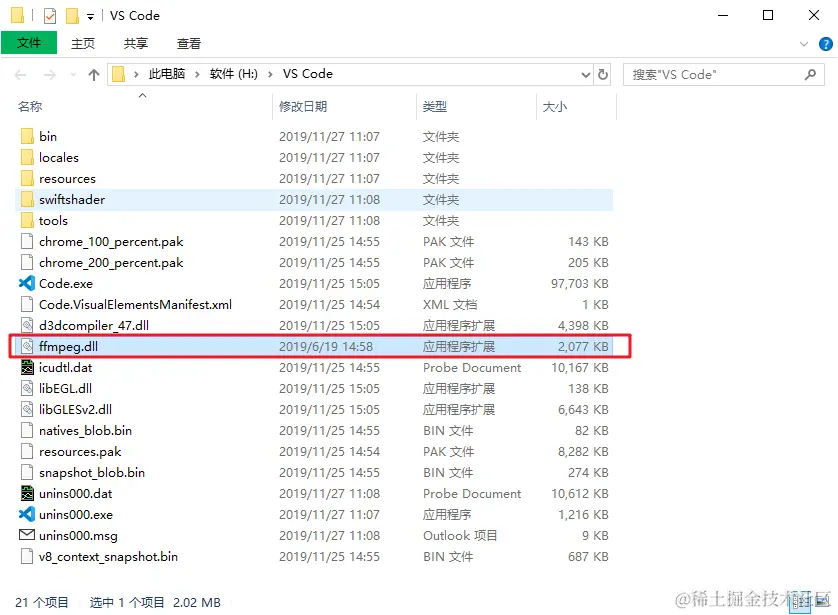This screenshot has height=615, width=838.
Task: Select the chrome_100_percent.pak file icon
Action: [x=27, y=241]
